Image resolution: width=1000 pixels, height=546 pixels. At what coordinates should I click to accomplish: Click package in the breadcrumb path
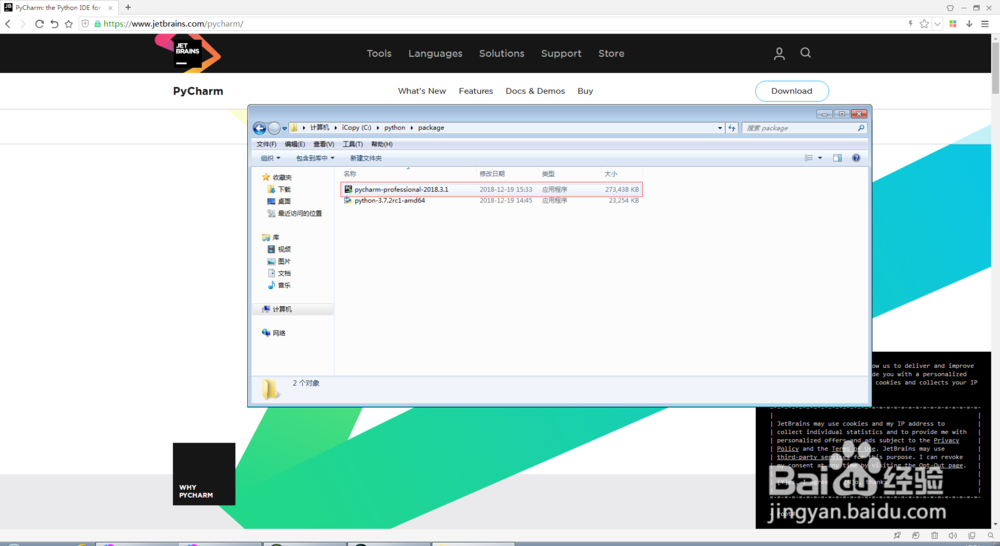pyautogui.click(x=431, y=128)
